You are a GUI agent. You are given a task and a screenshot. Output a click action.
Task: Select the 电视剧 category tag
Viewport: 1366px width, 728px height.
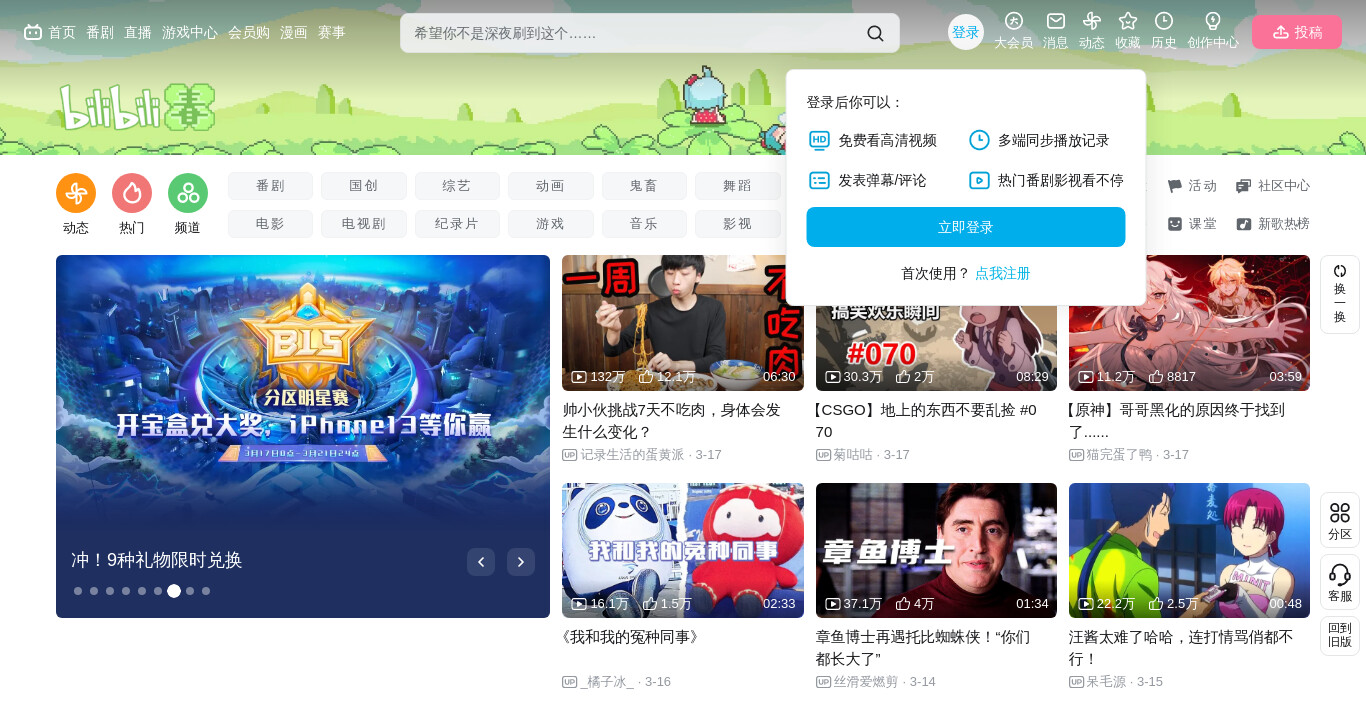(364, 224)
